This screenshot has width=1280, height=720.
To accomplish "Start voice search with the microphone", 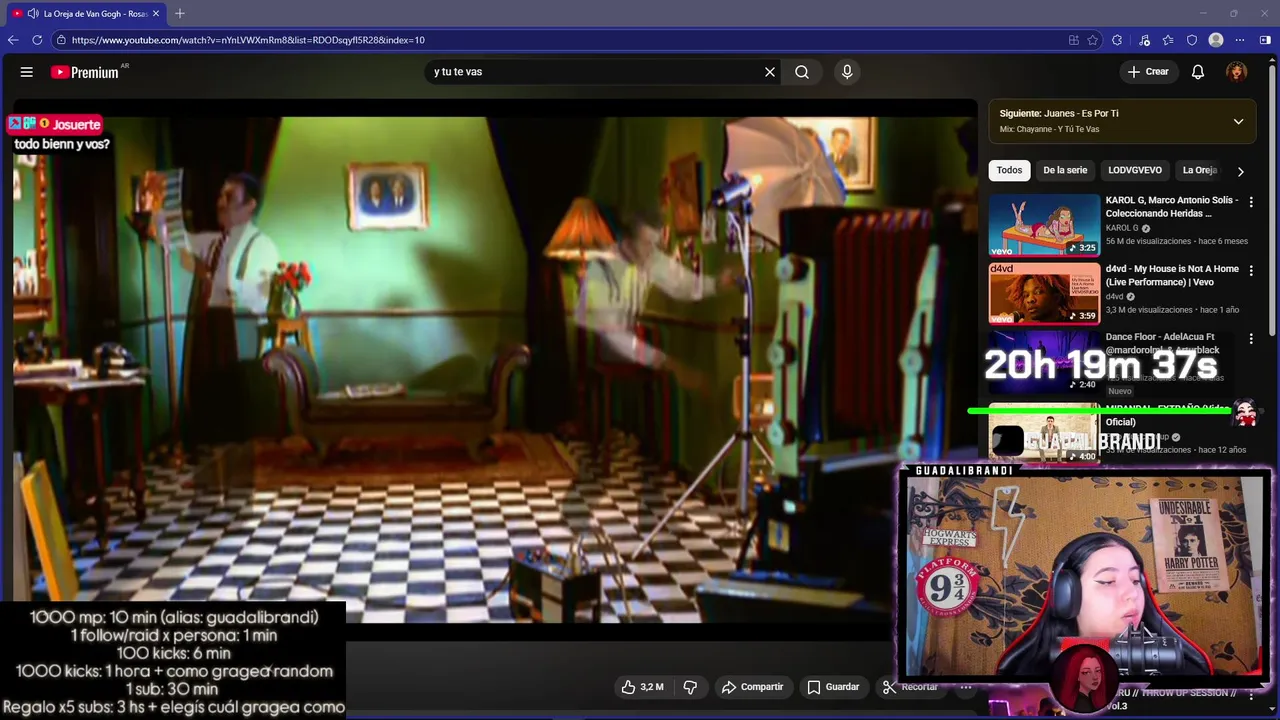I will [847, 72].
